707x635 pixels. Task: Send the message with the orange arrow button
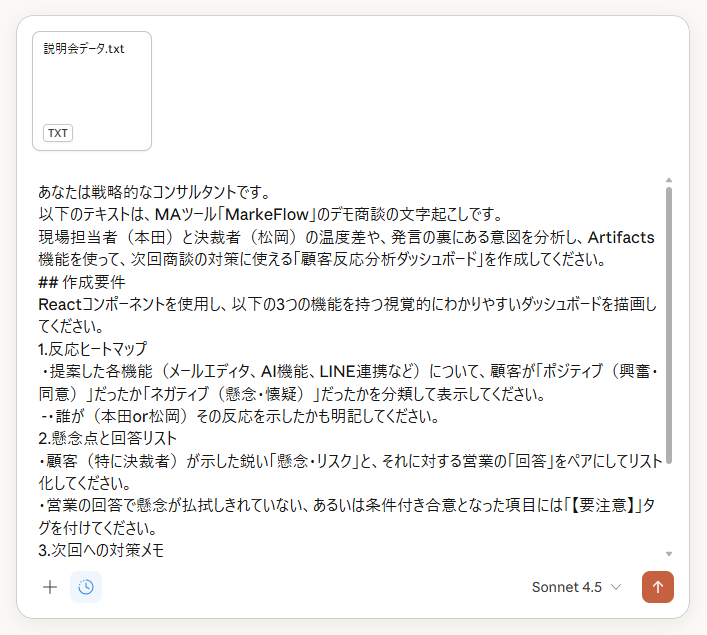[x=658, y=587]
